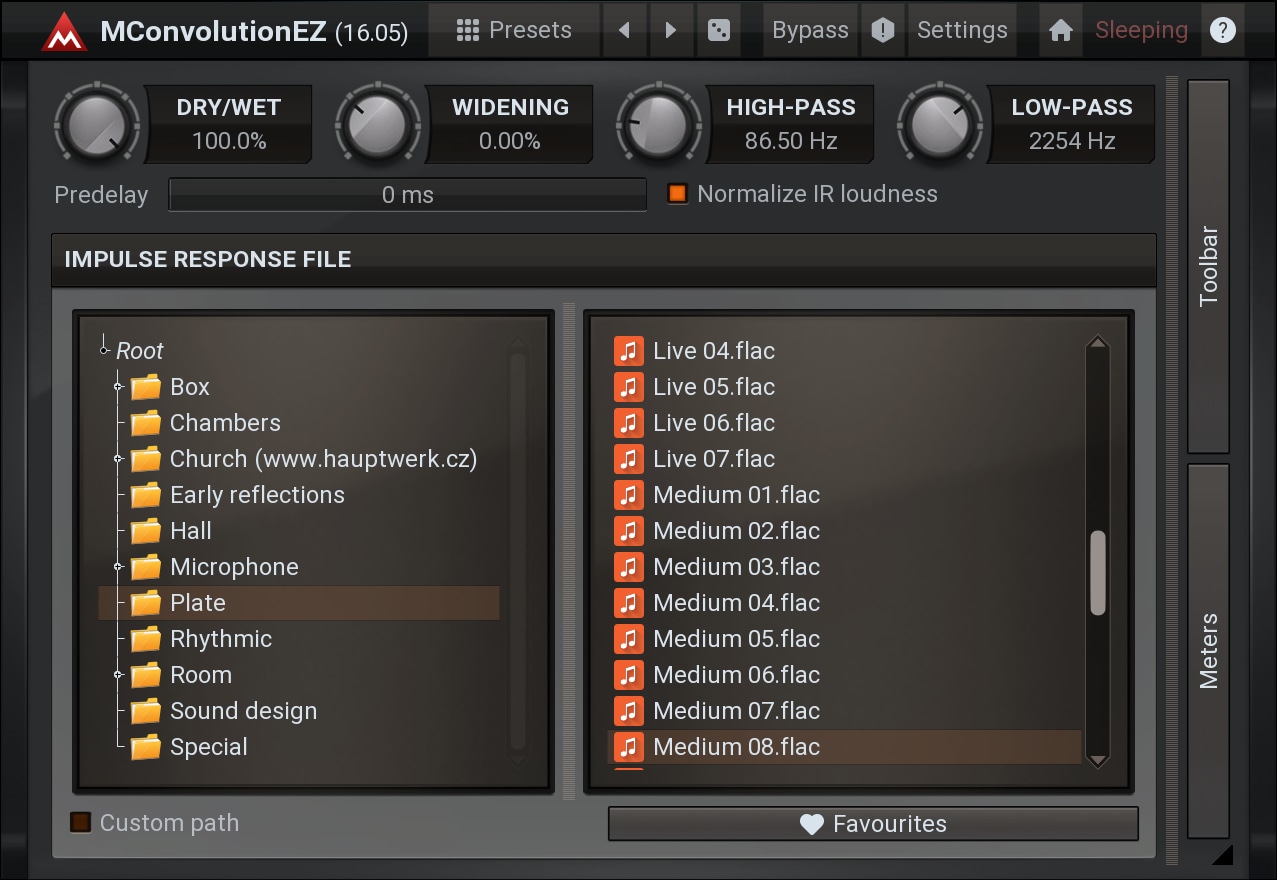The image size is (1277, 880).
Task: Select the Sound design folder
Action: (224, 711)
